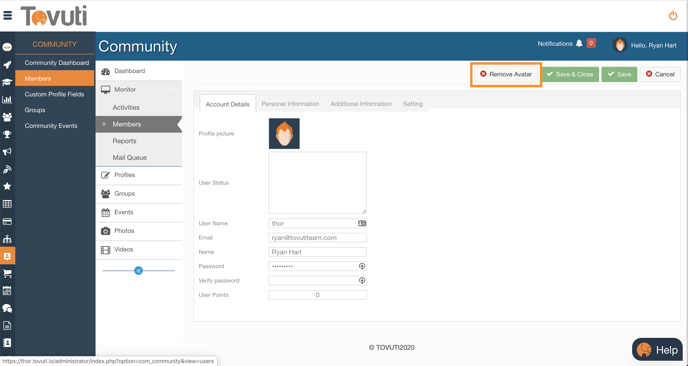Open the trophy sidebar icon

[7, 134]
